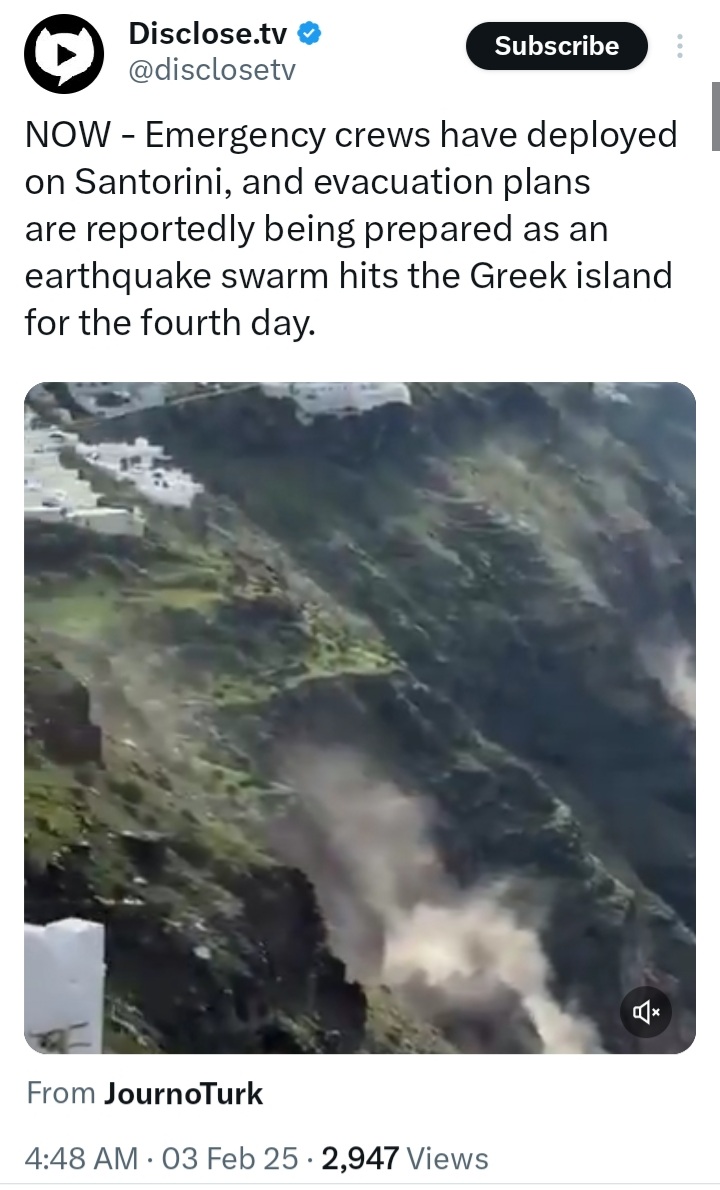Click the 'earthquake swarm' tweet line
Image resolution: width=720 pixels, height=1190 pixels.
[x=348, y=275]
